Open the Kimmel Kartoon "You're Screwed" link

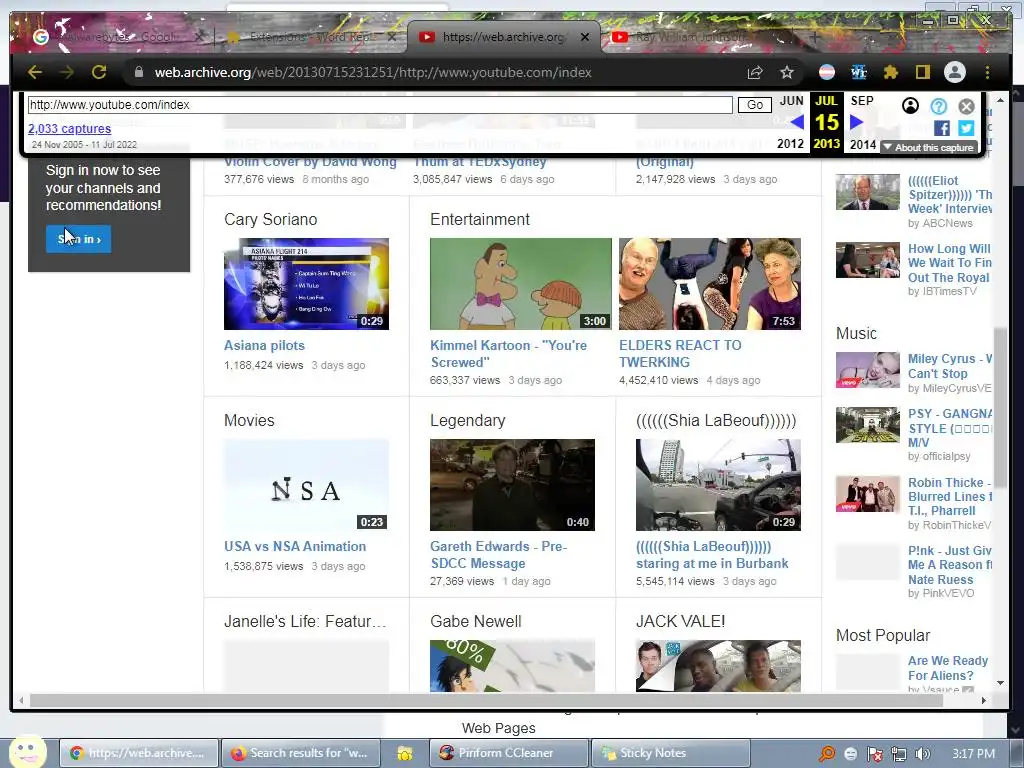coord(509,353)
